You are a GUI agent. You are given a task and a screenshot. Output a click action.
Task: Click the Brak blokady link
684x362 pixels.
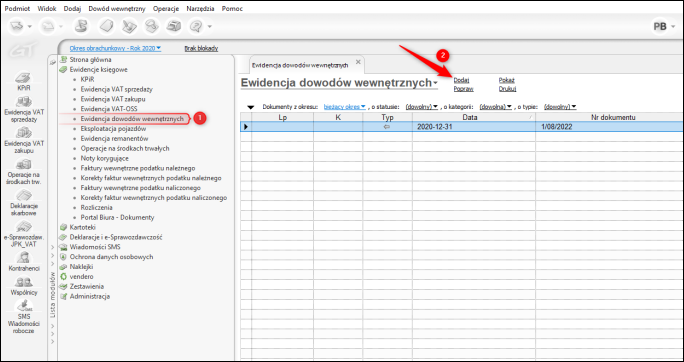202,48
